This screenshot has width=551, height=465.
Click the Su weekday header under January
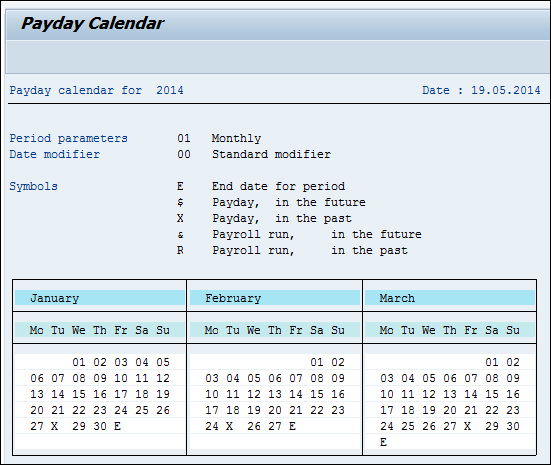pyautogui.click(x=163, y=330)
